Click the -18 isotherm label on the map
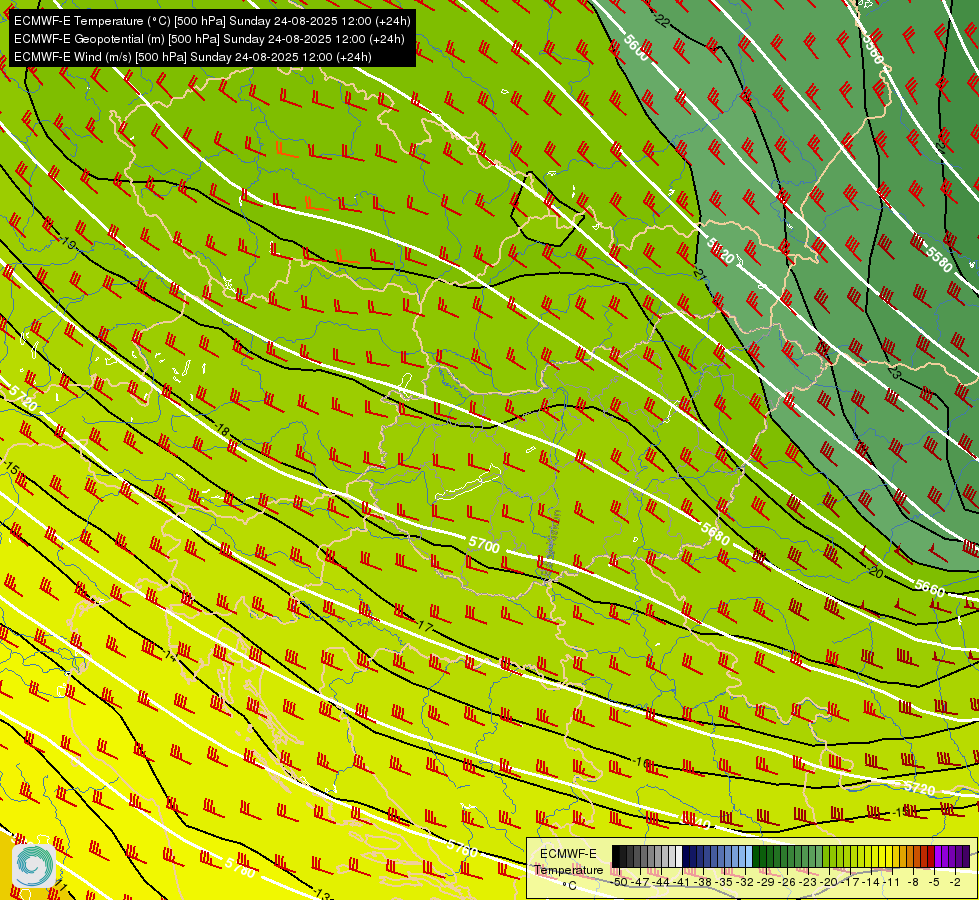The width and height of the screenshot is (979, 900). point(222,430)
